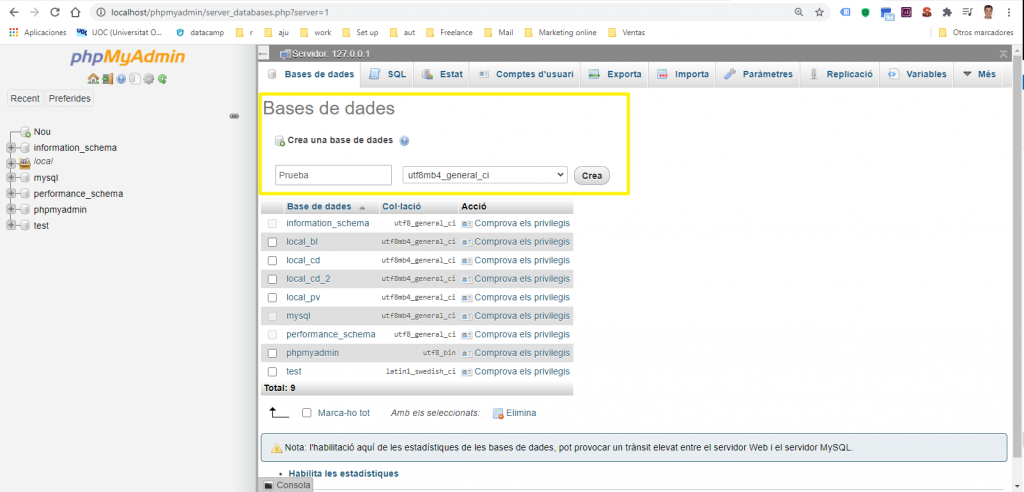The width and height of the screenshot is (1024, 492).
Task: Check the test database checkbox
Action: [x=272, y=371]
